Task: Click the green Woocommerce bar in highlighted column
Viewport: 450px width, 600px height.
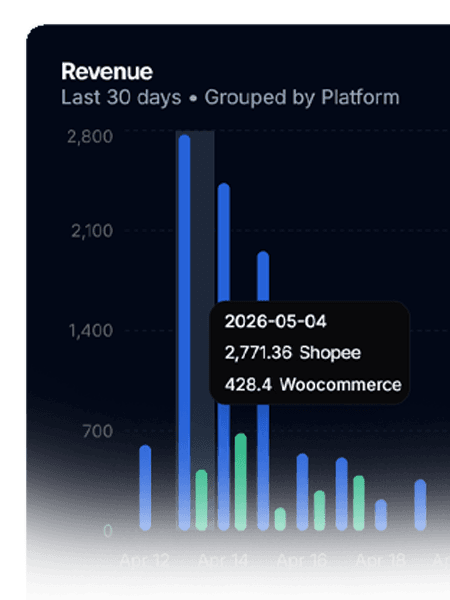Action: coord(201,500)
